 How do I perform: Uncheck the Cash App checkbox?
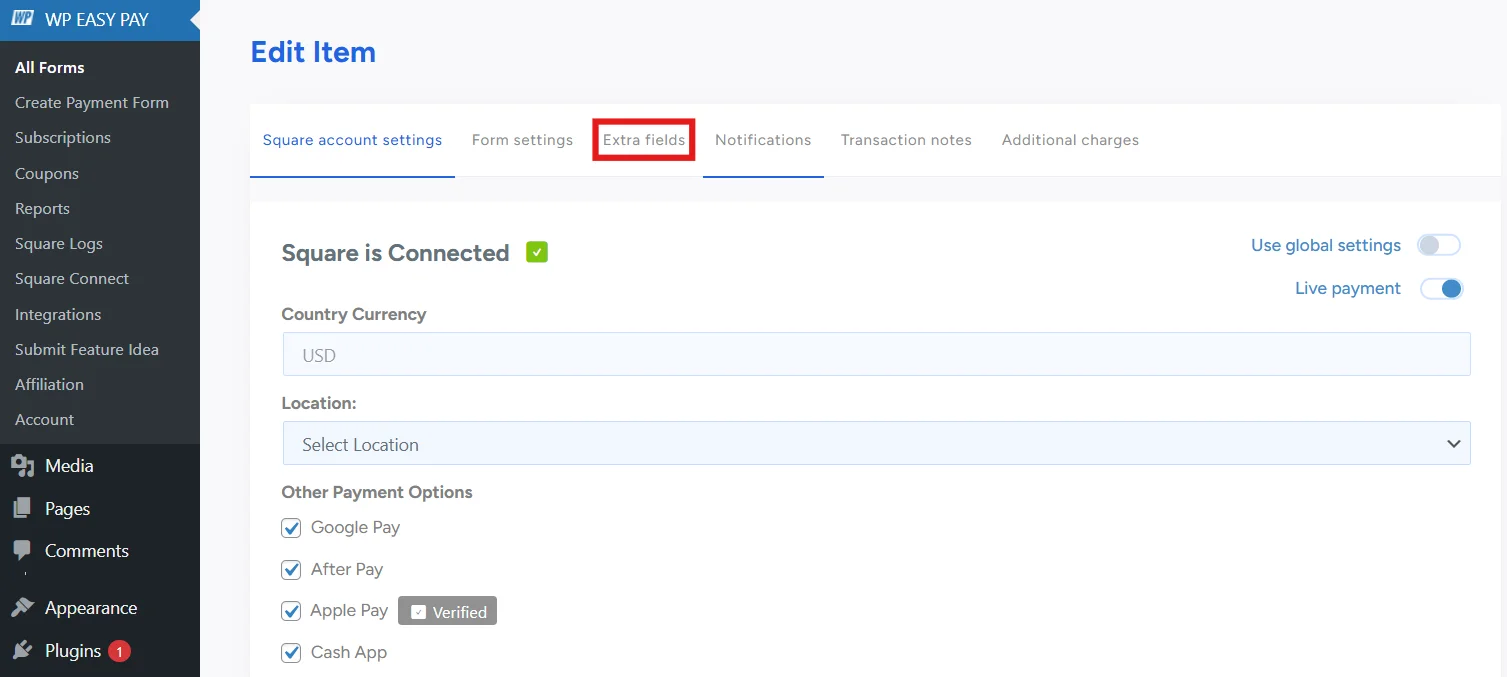coord(291,653)
